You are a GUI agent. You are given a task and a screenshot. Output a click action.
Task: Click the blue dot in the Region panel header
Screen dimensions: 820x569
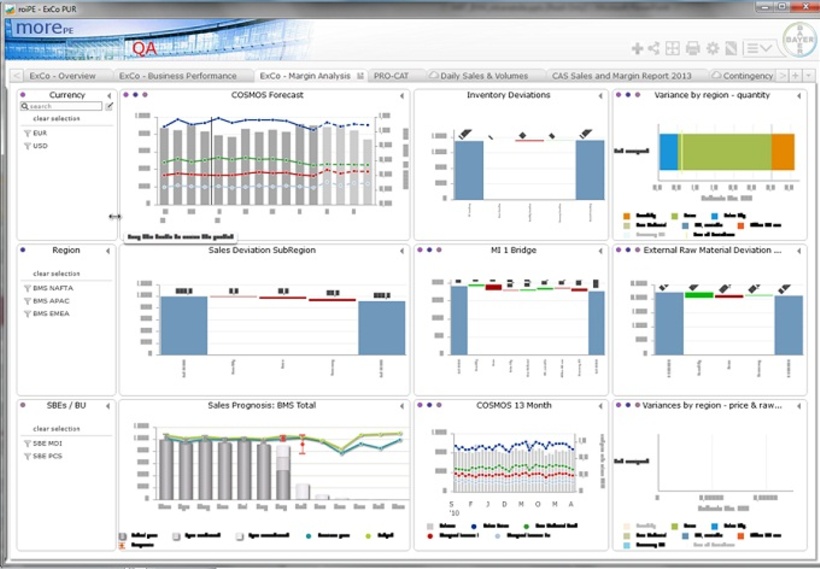(x=22, y=250)
